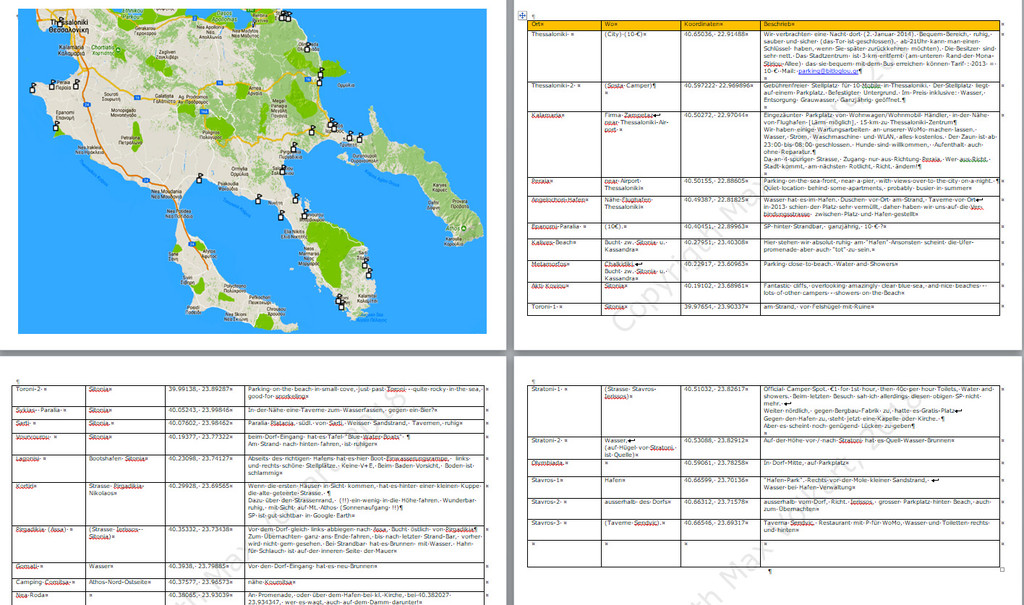Click coordinates "40.37577, 23.96573"

[200, 582]
